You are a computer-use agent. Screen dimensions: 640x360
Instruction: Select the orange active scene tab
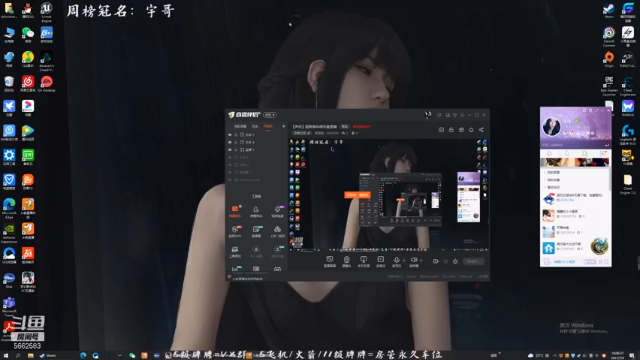pyautogui.click(x=268, y=127)
